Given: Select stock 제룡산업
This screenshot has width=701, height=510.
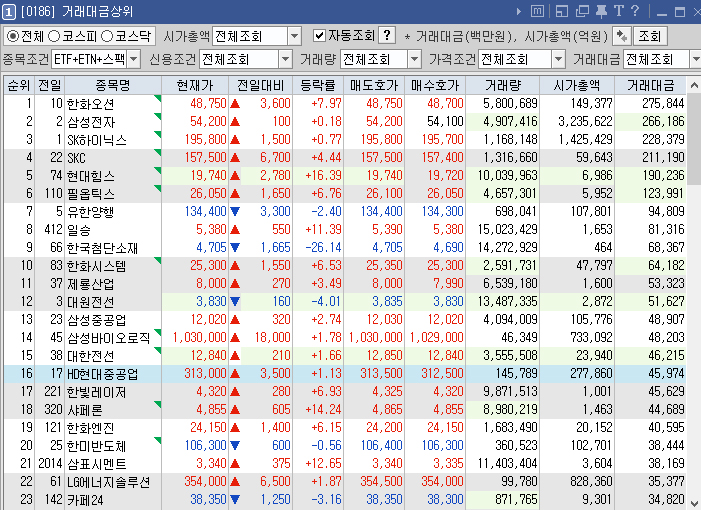Looking at the screenshot, I should tap(90, 284).
